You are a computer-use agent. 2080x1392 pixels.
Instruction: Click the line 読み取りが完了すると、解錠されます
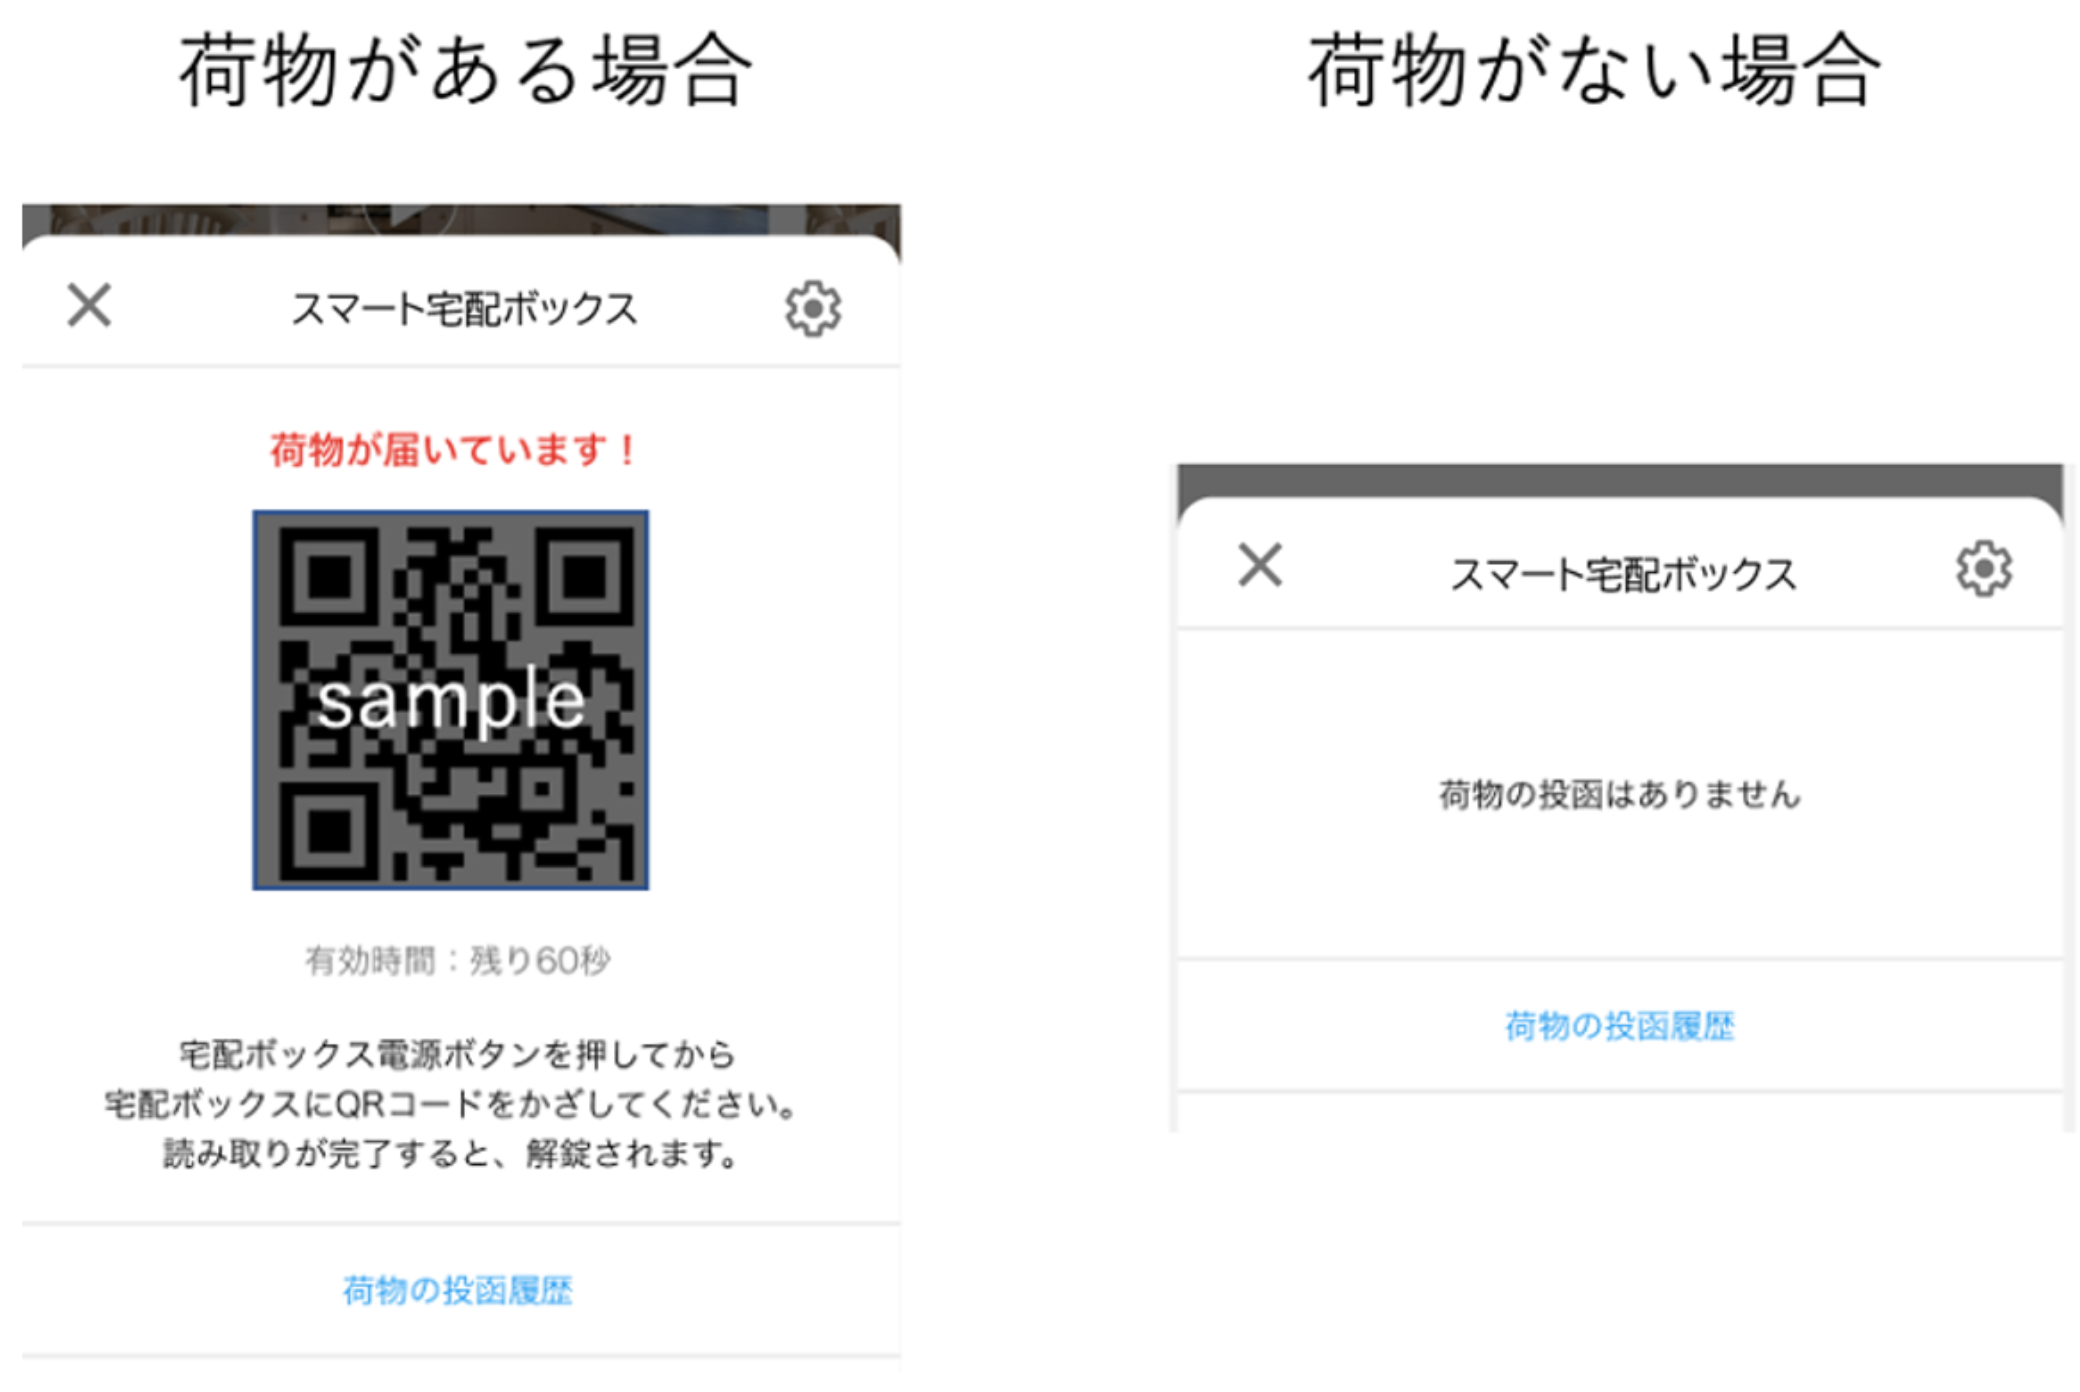(452, 1154)
